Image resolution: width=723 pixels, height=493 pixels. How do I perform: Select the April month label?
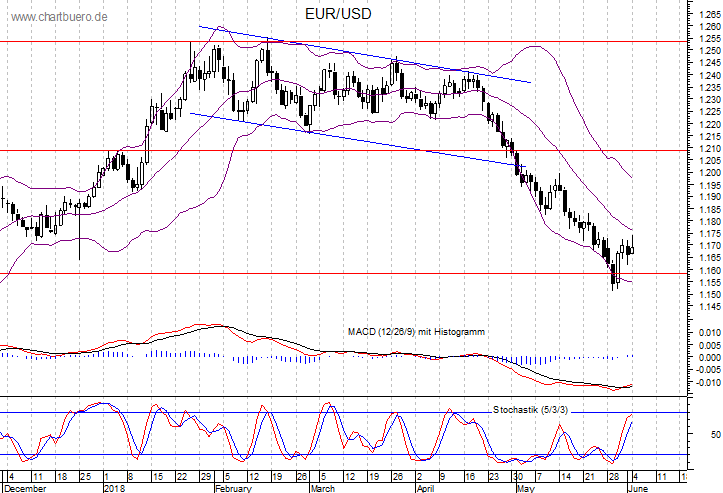coord(427,487)
